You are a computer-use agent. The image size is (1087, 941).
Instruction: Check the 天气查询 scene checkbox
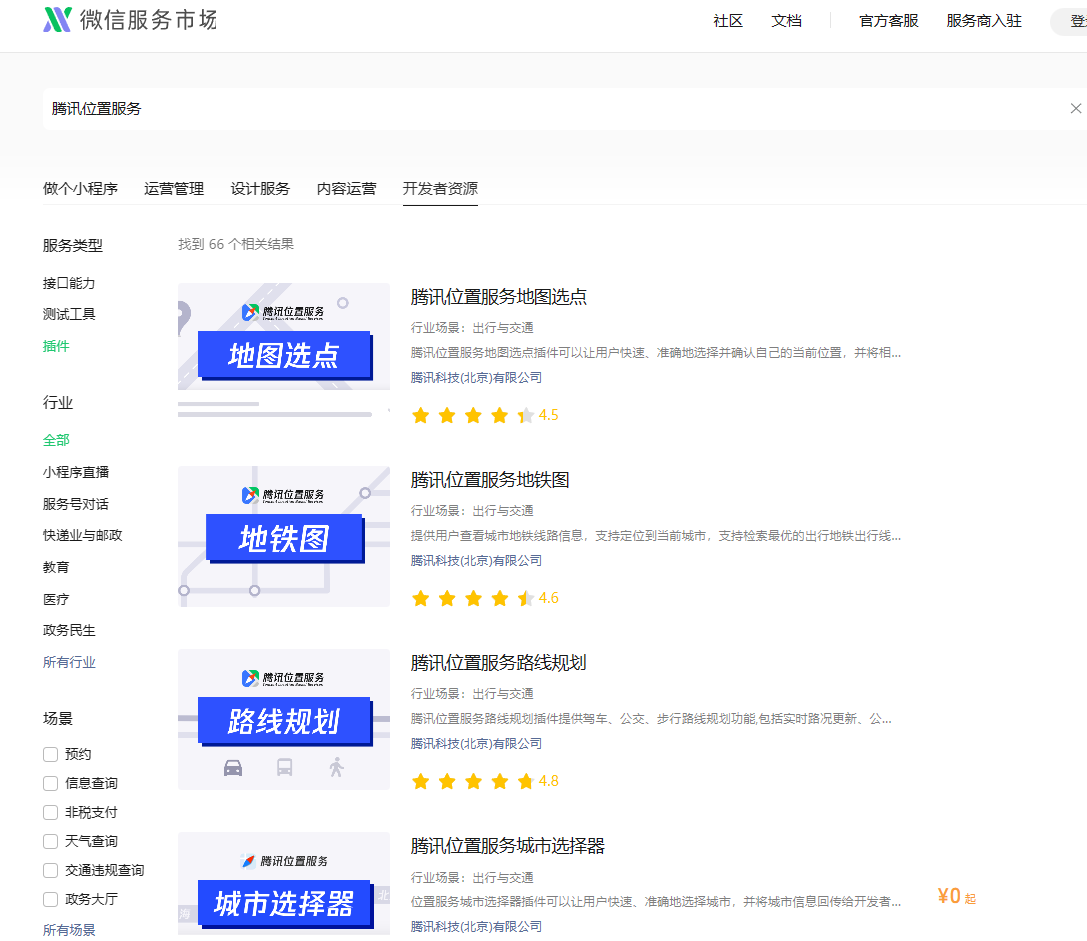[51, 841]
